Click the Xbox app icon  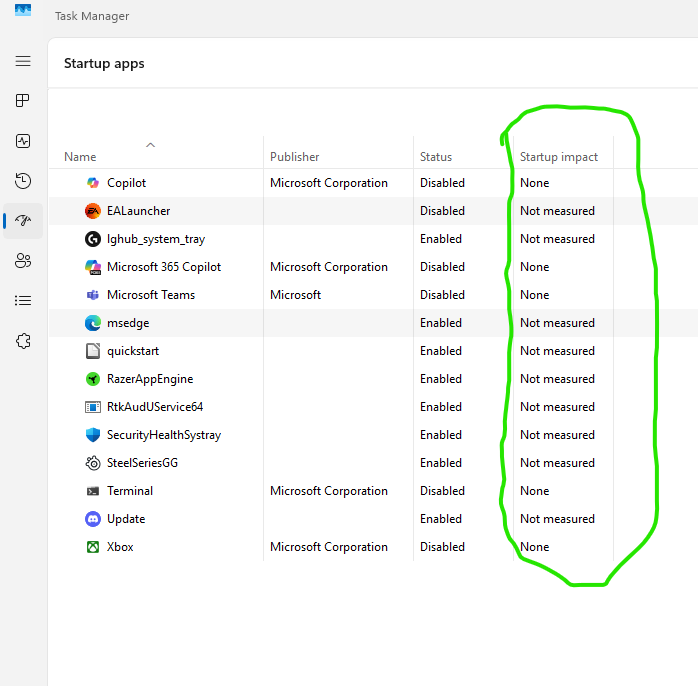tap(93, 547)
